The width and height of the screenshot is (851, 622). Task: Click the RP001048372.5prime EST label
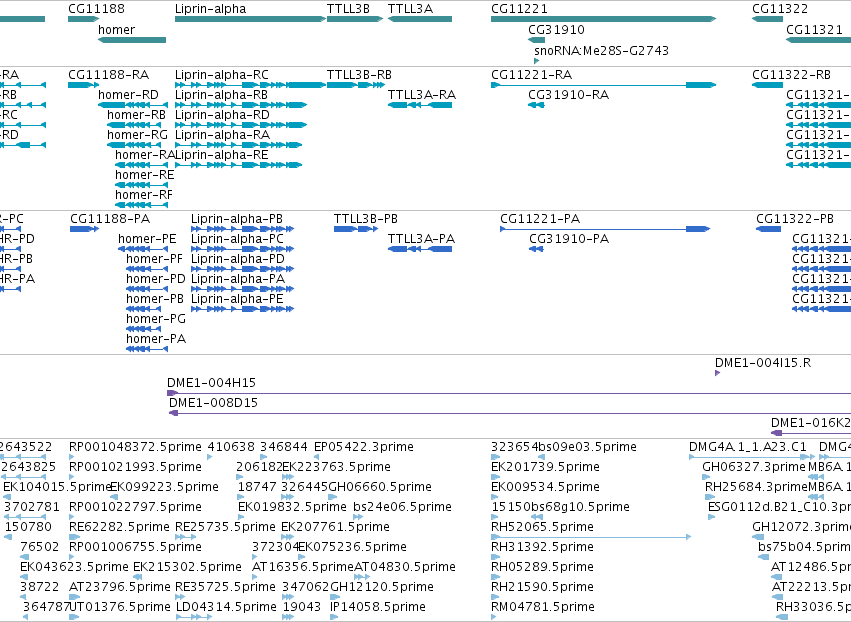(x=135, y=447)
